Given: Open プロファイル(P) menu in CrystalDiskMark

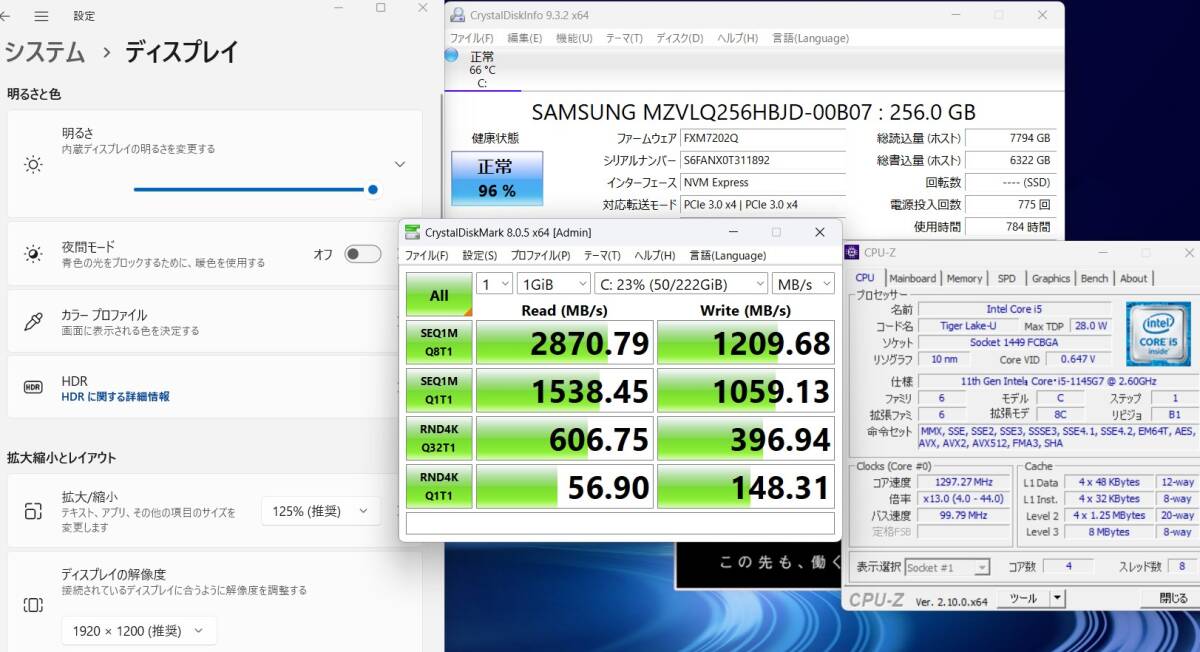Looking at the screenshot, I should [x=540, y=255].
